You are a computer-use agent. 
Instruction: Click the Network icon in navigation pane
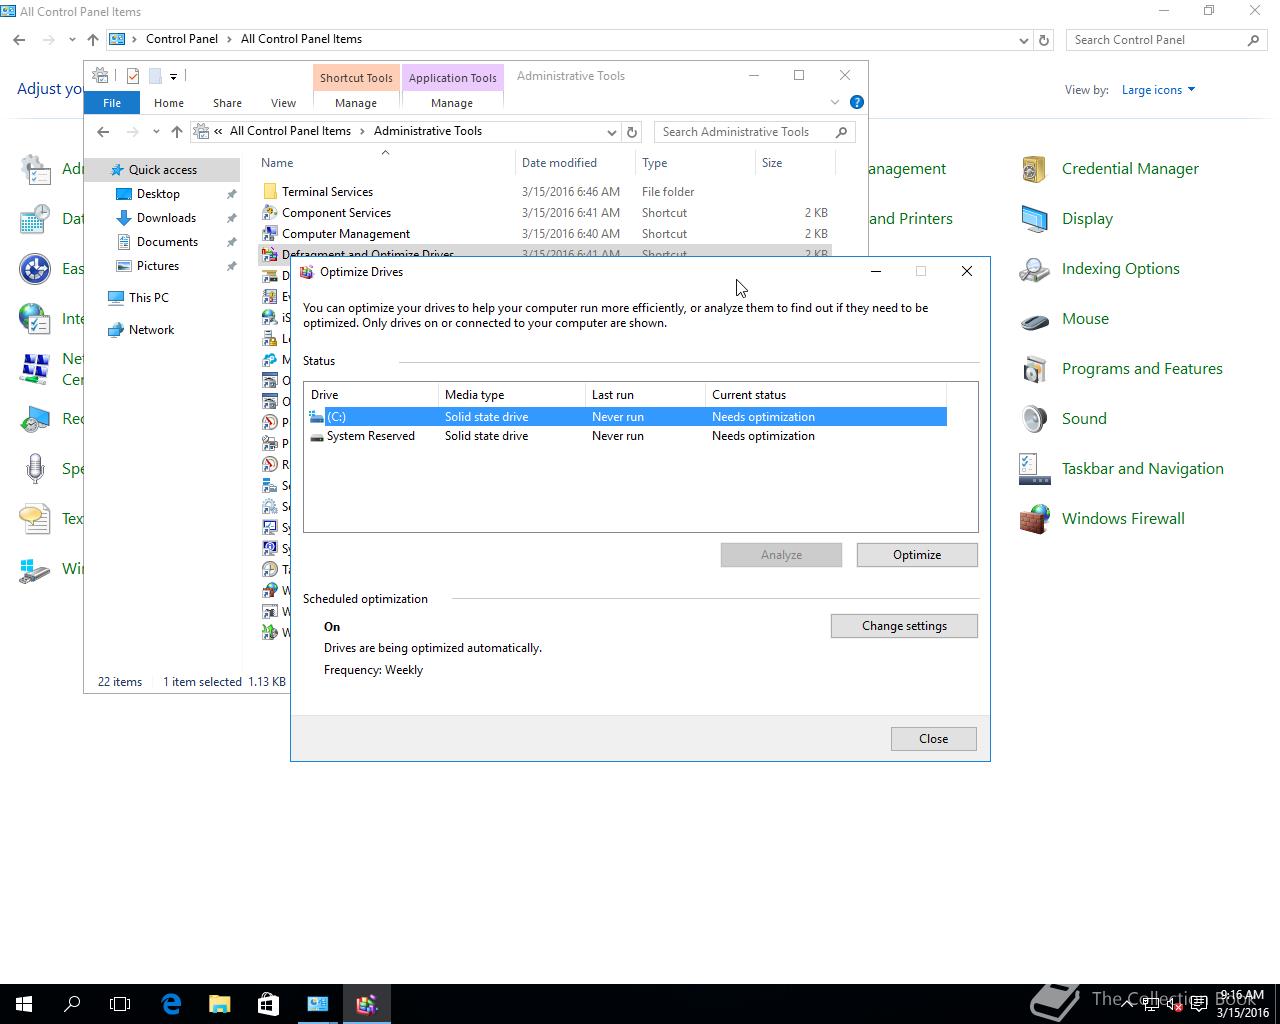116,330
